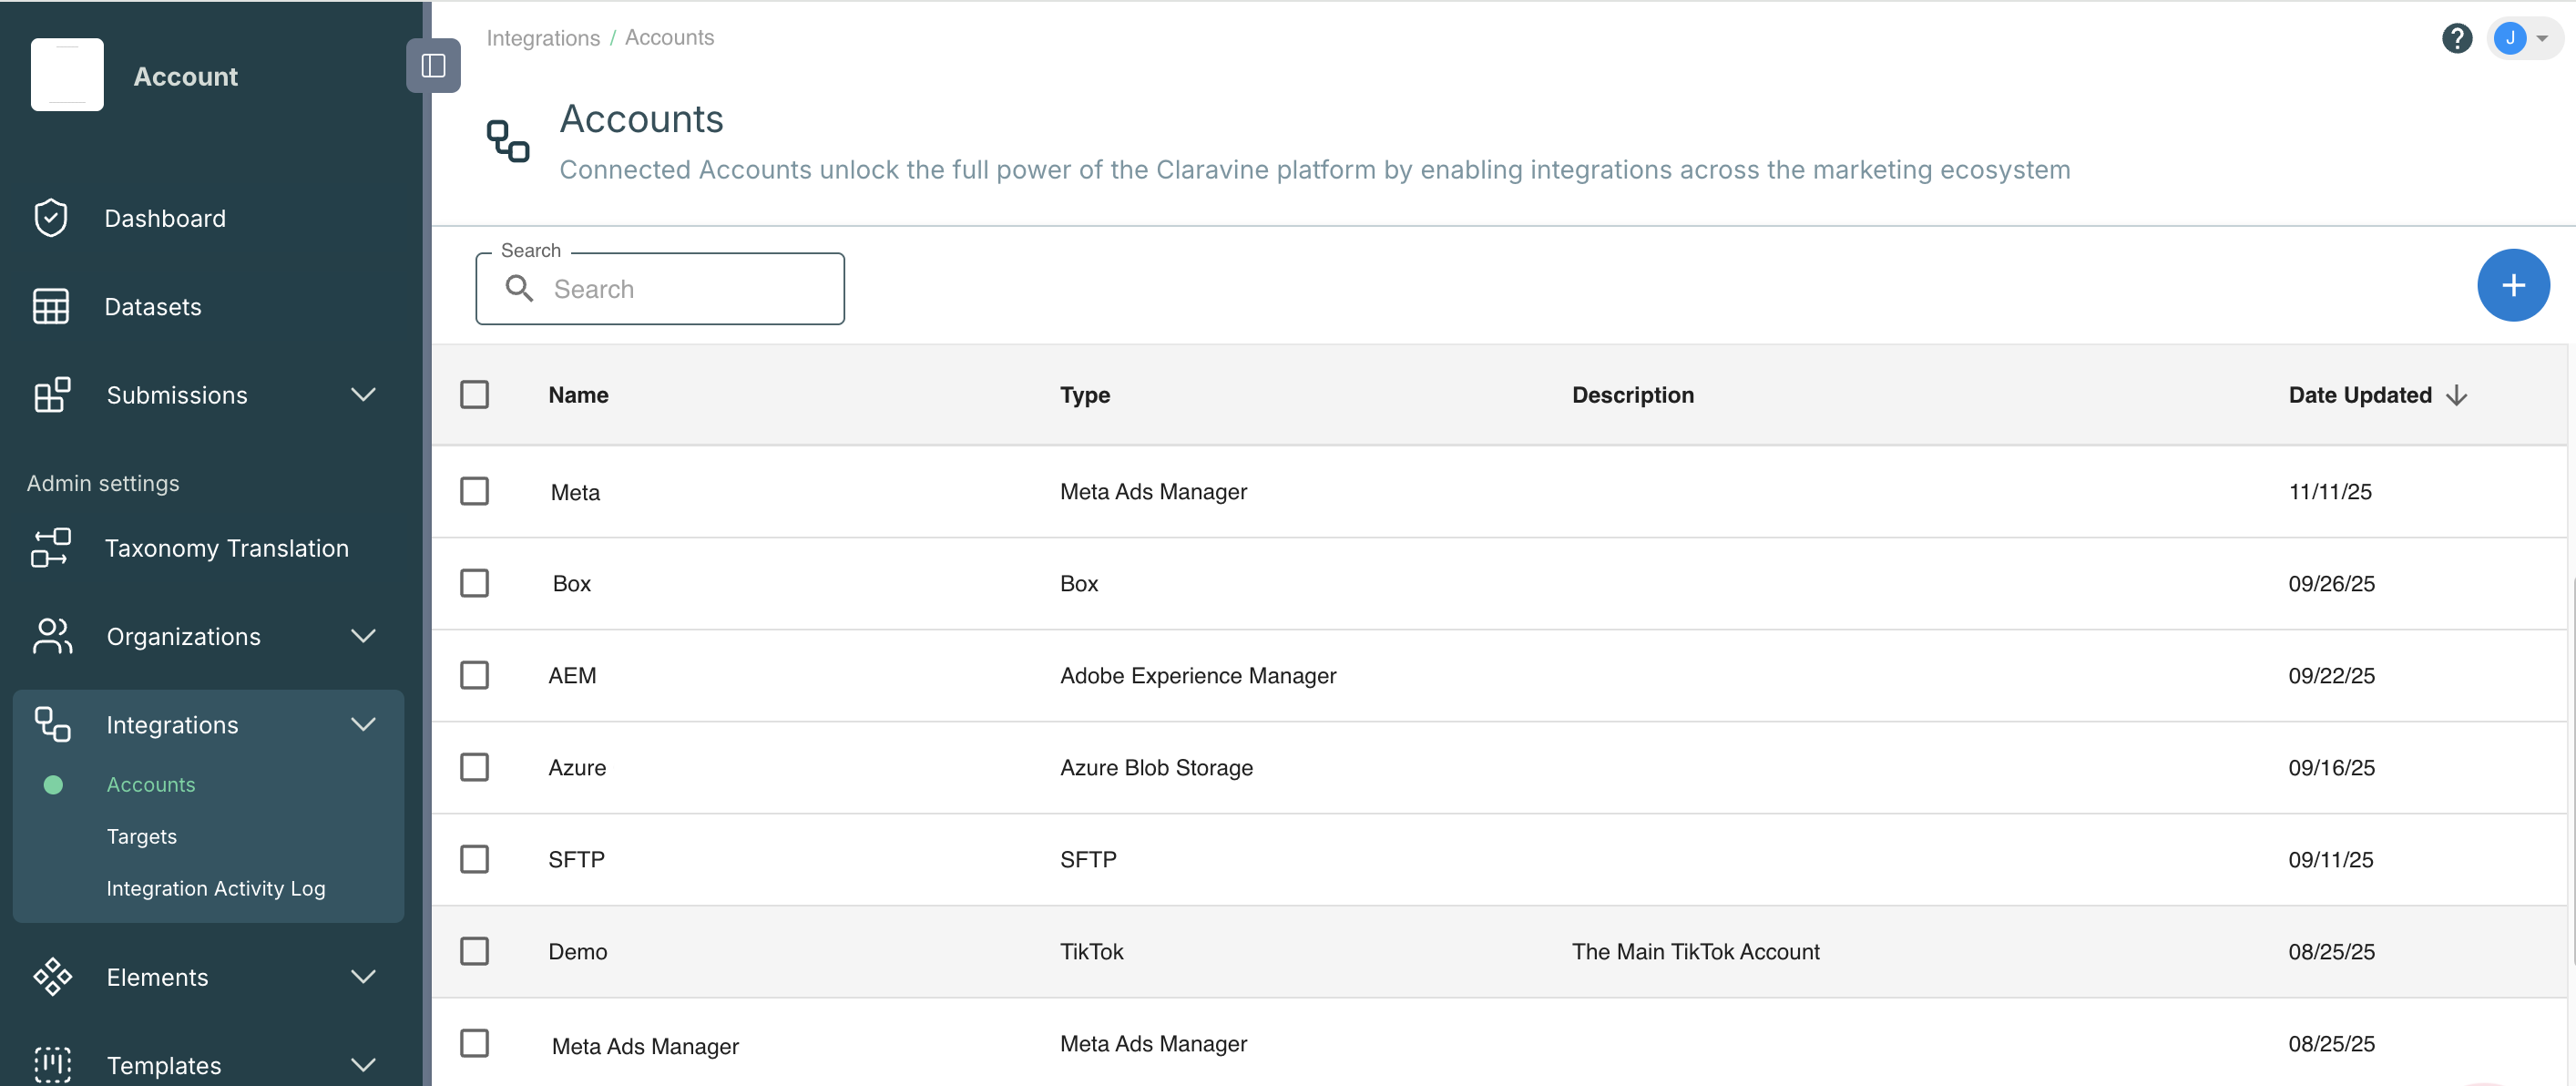Open the SFTP account name

576,859
